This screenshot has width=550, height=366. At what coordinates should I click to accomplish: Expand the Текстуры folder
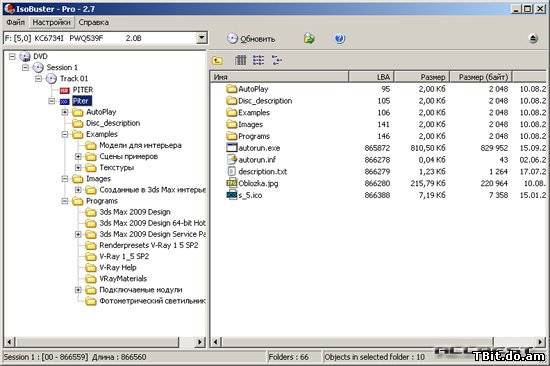[x=78, y=168]
